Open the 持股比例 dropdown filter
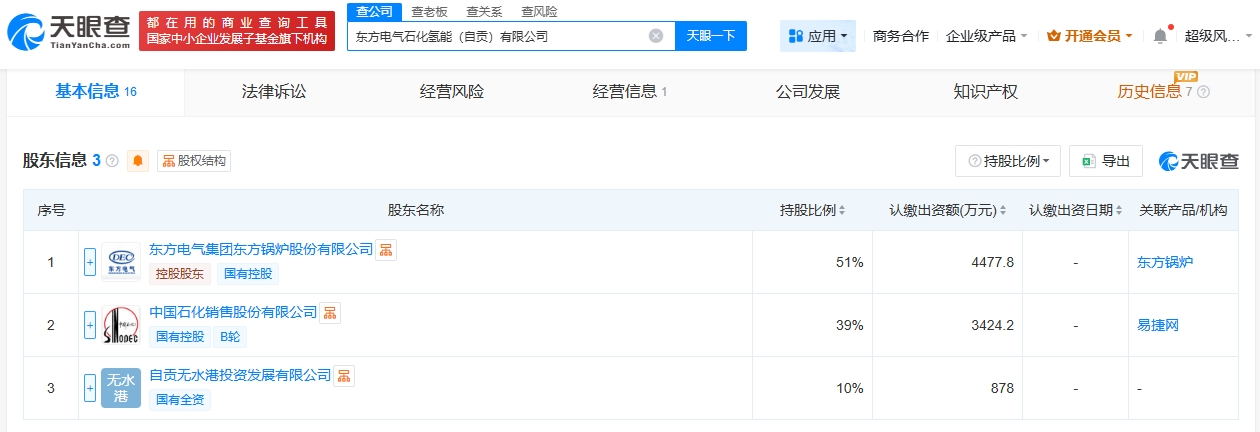Screen dimensions: 1260x432 tap(1008, 161)
